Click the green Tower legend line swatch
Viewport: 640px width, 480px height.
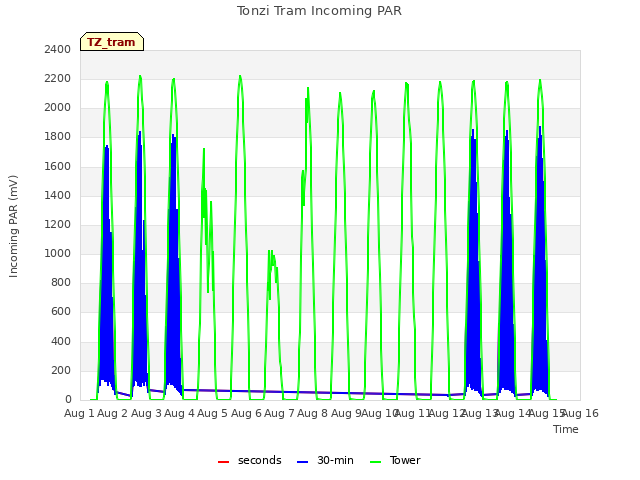click(375, 462)
